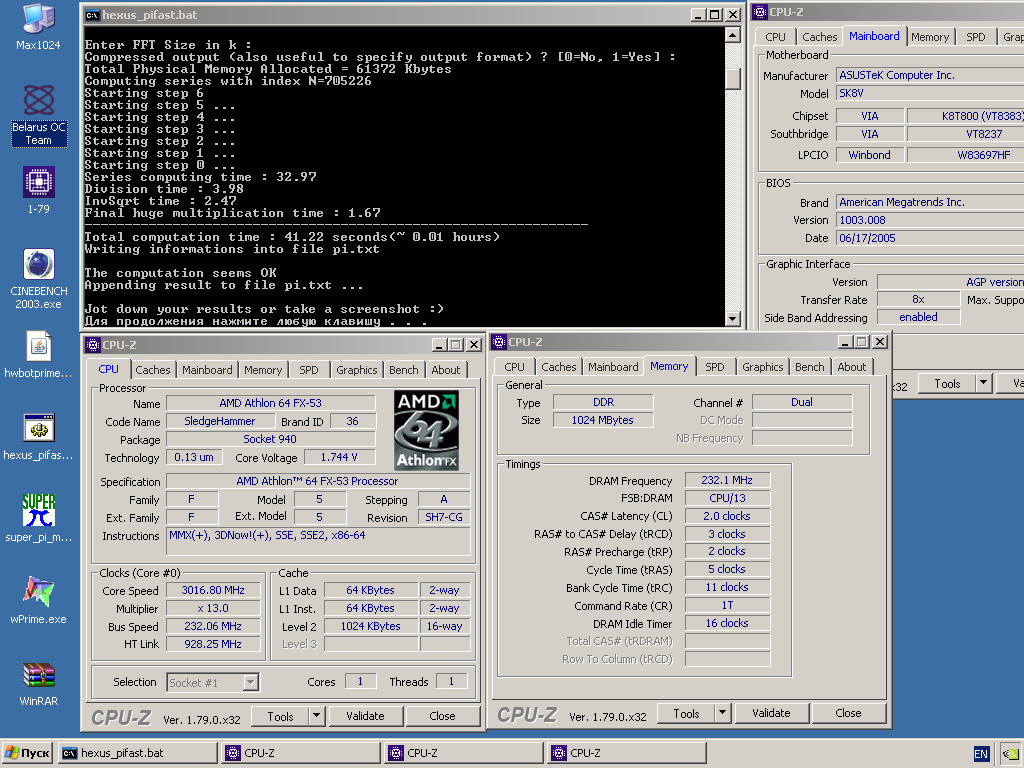Open CINEBENCH 2003.exe desktop icon
The width and height of the screenshot is (1024, 768).
coord(39,279)
